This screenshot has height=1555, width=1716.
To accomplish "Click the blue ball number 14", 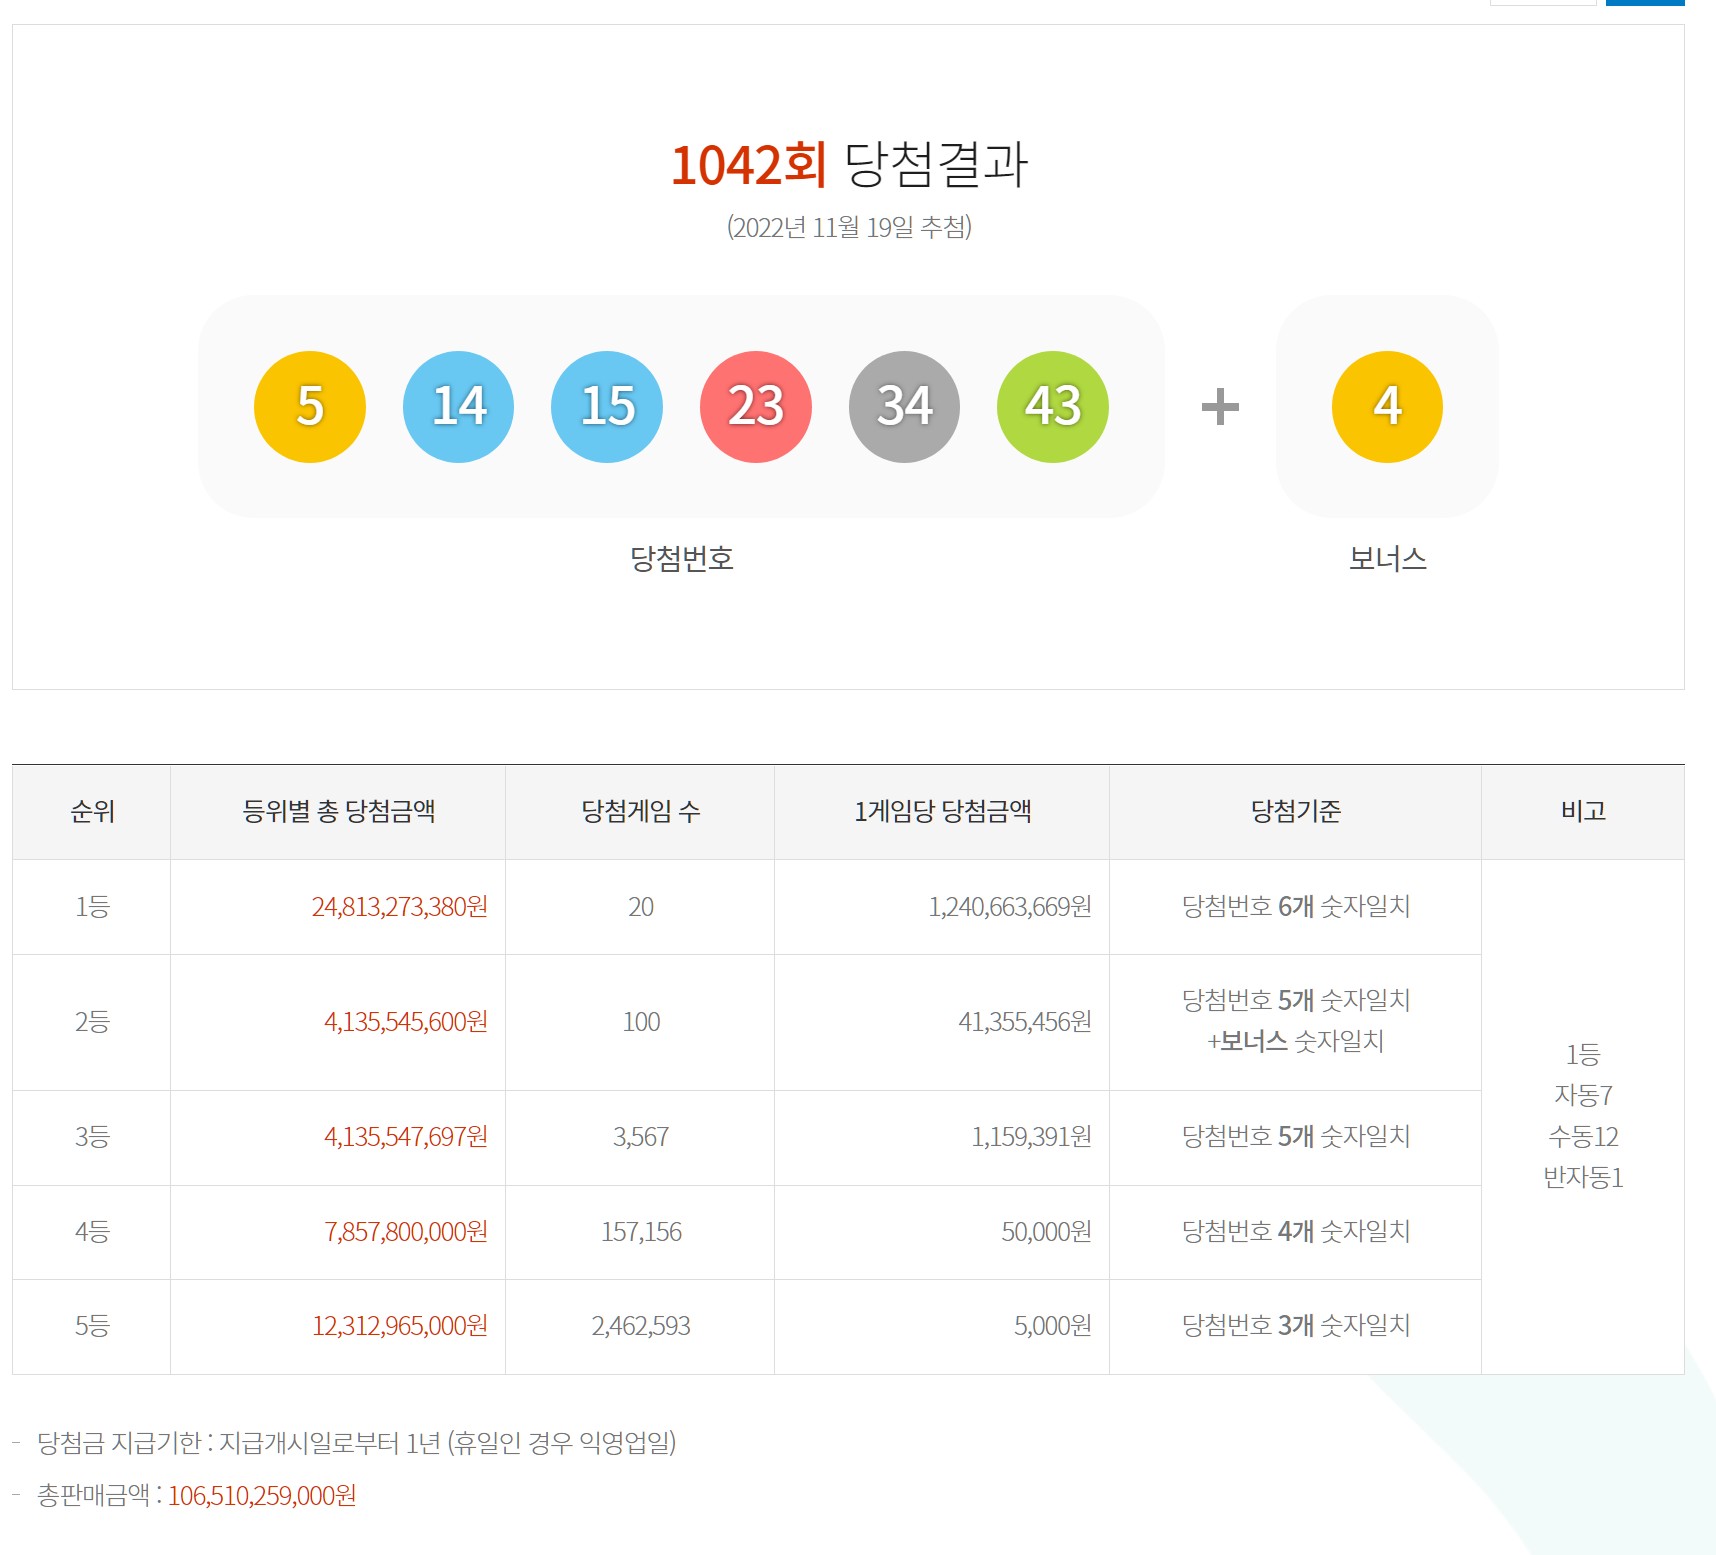I will click(x=458, y=407).
